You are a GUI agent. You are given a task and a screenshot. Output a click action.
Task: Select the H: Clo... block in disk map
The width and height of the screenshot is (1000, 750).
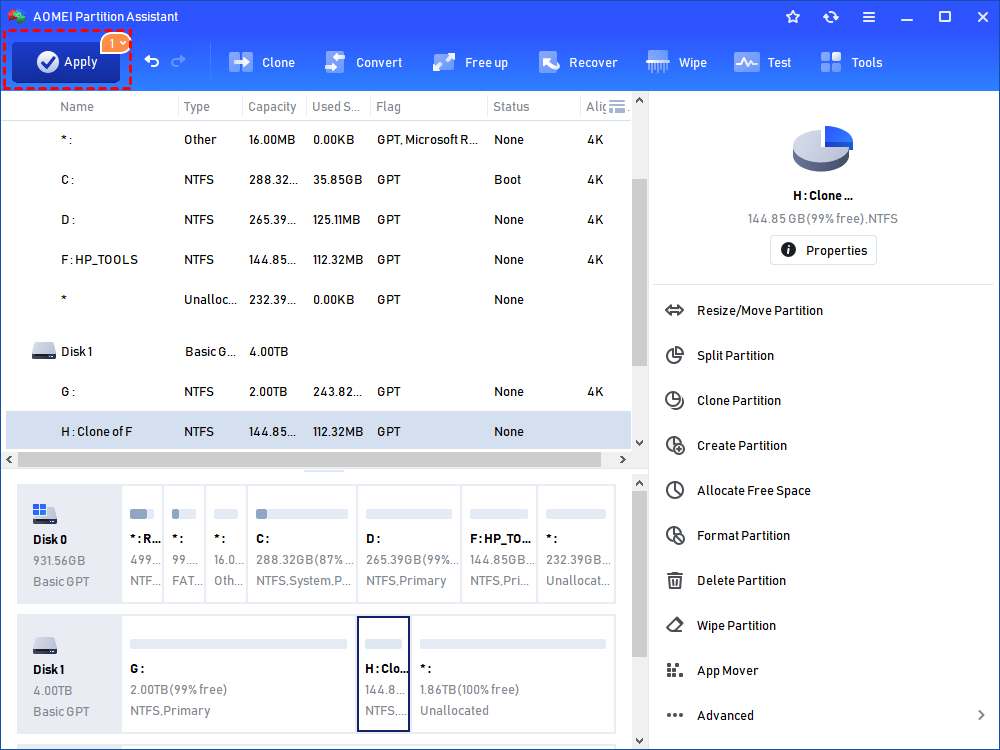pos(383,674)
